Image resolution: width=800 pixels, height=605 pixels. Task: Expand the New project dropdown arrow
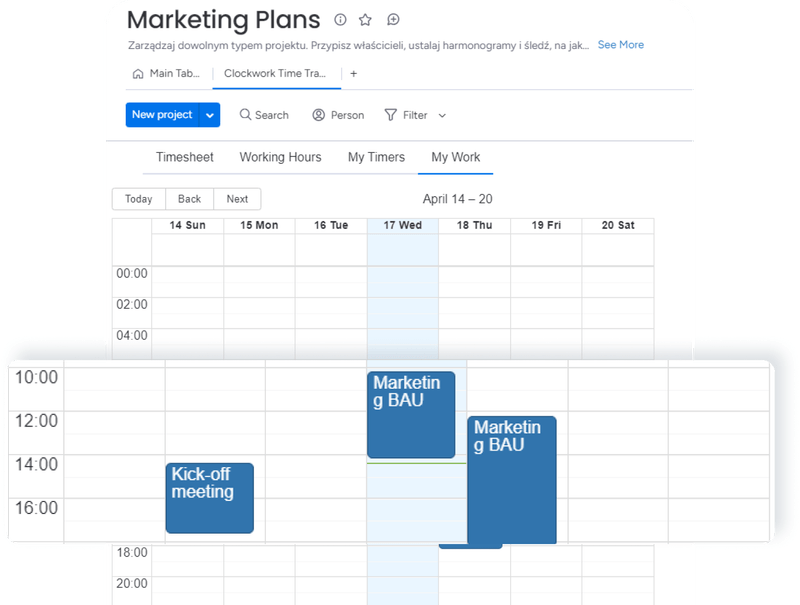coord(208,115)
